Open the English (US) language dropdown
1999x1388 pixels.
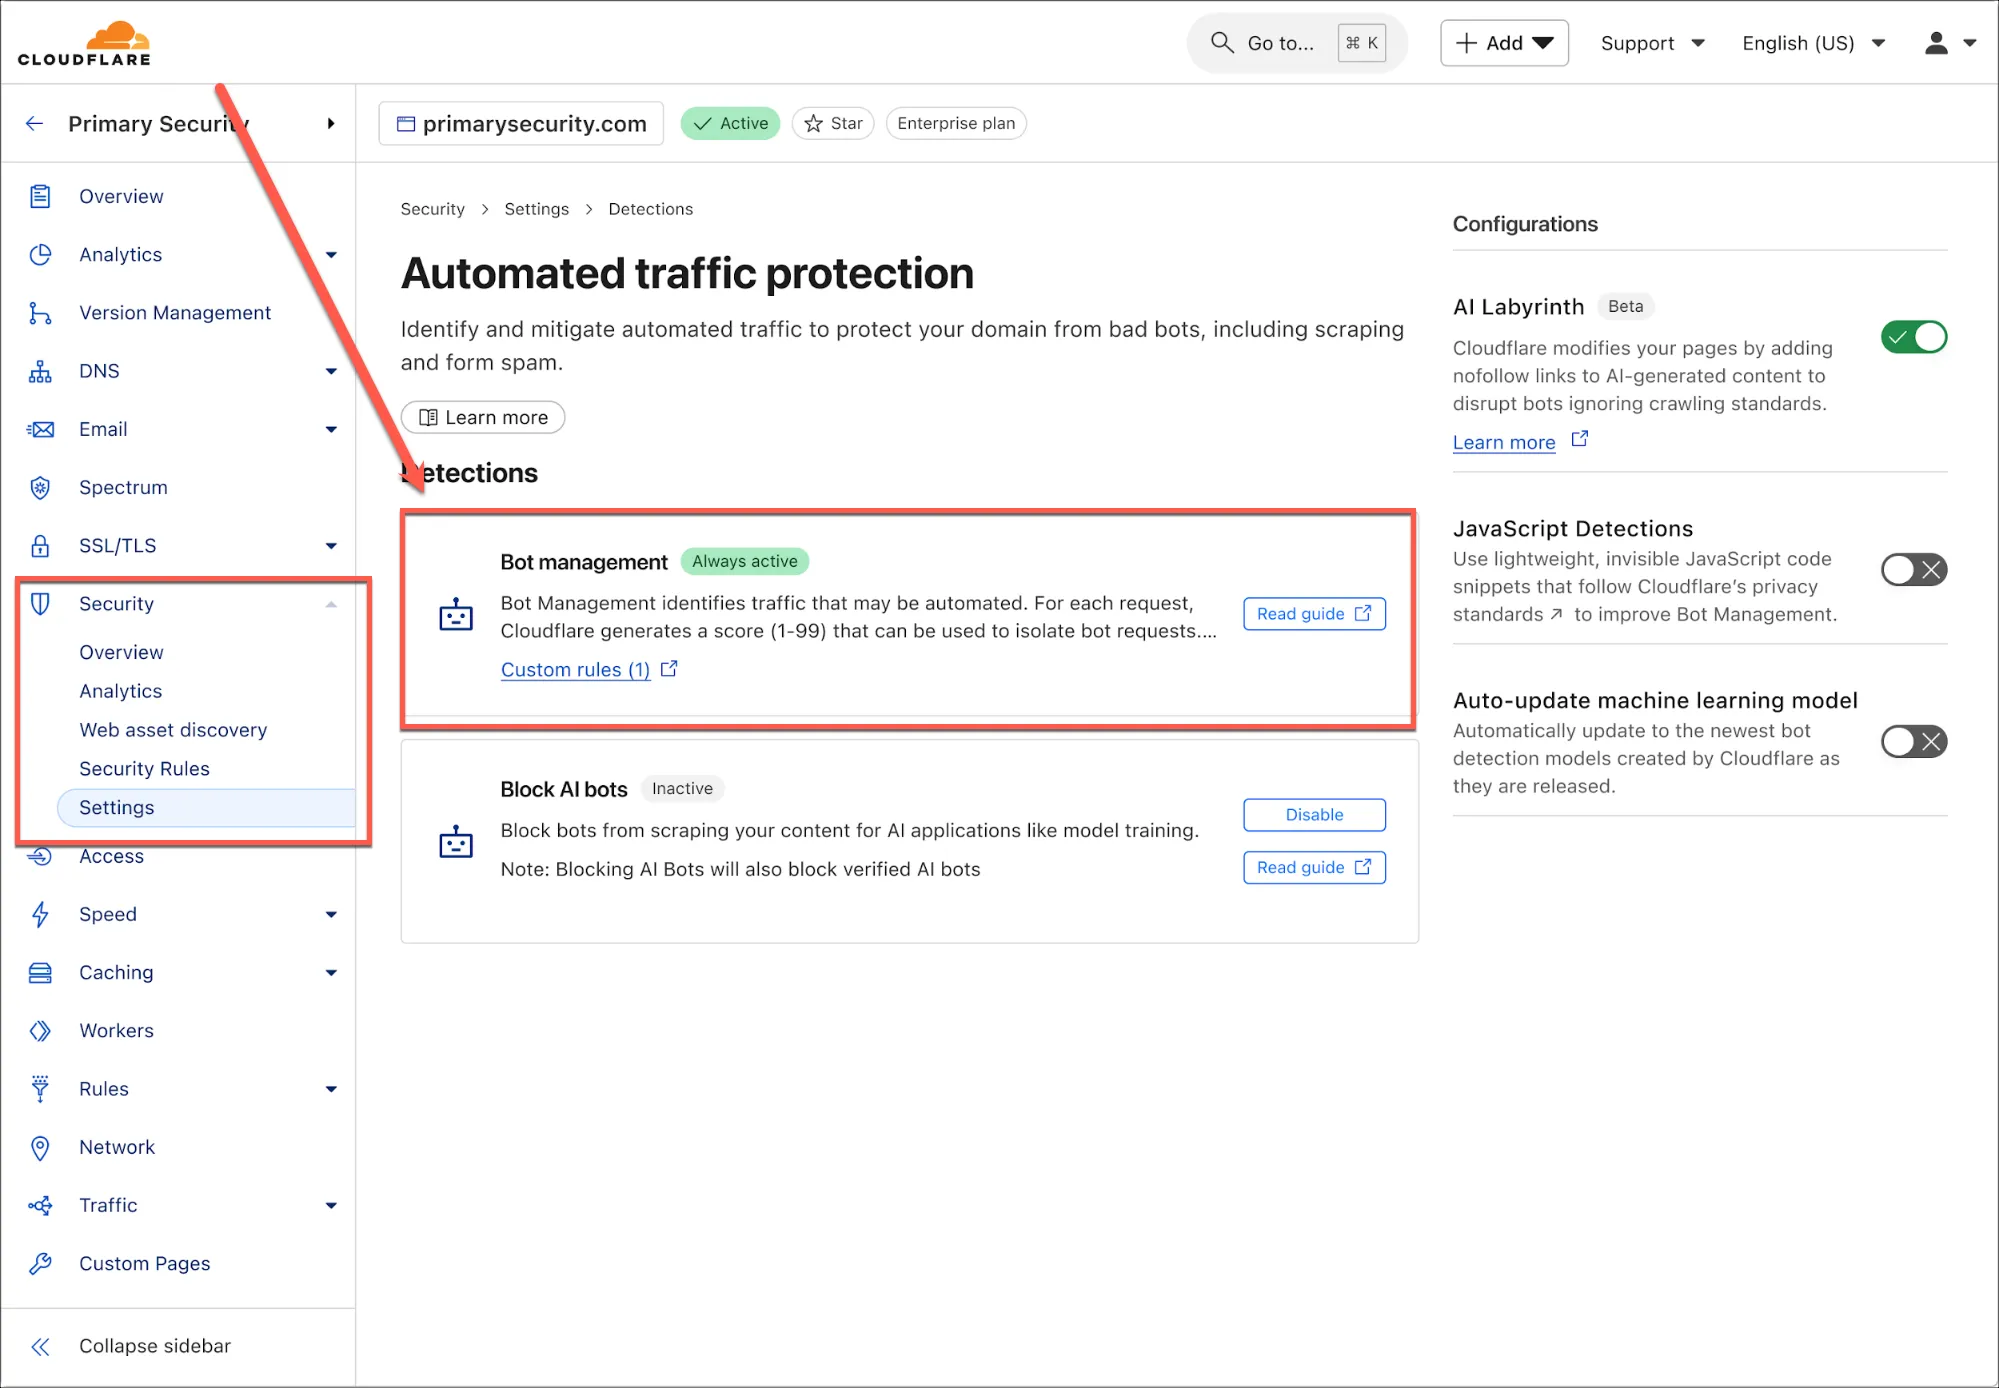pos(1812,43)
